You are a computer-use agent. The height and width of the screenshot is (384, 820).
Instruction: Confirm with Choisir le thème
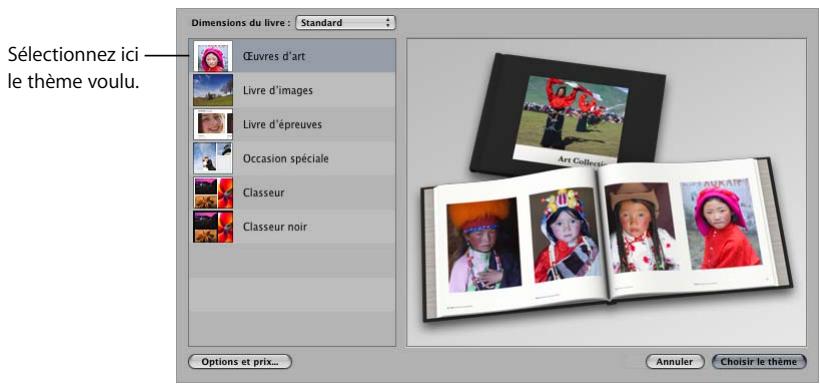coord(759,362)
